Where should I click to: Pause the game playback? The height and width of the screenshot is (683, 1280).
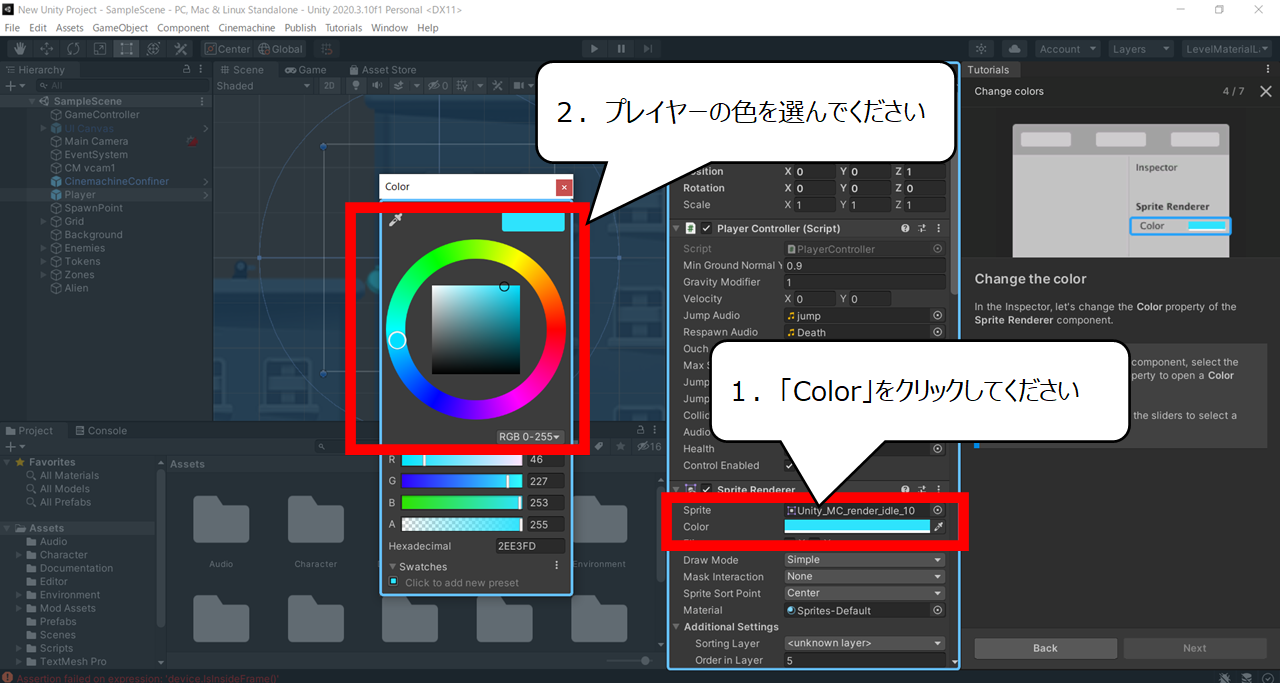pyautogui.click(x=621, y=48)
